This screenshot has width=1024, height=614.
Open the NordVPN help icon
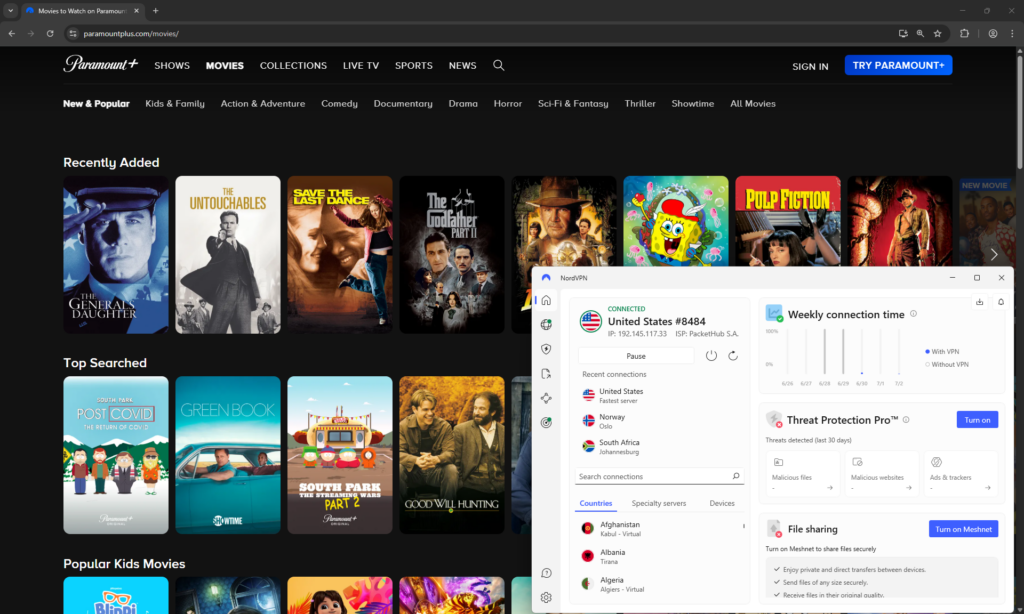[546, 573]
